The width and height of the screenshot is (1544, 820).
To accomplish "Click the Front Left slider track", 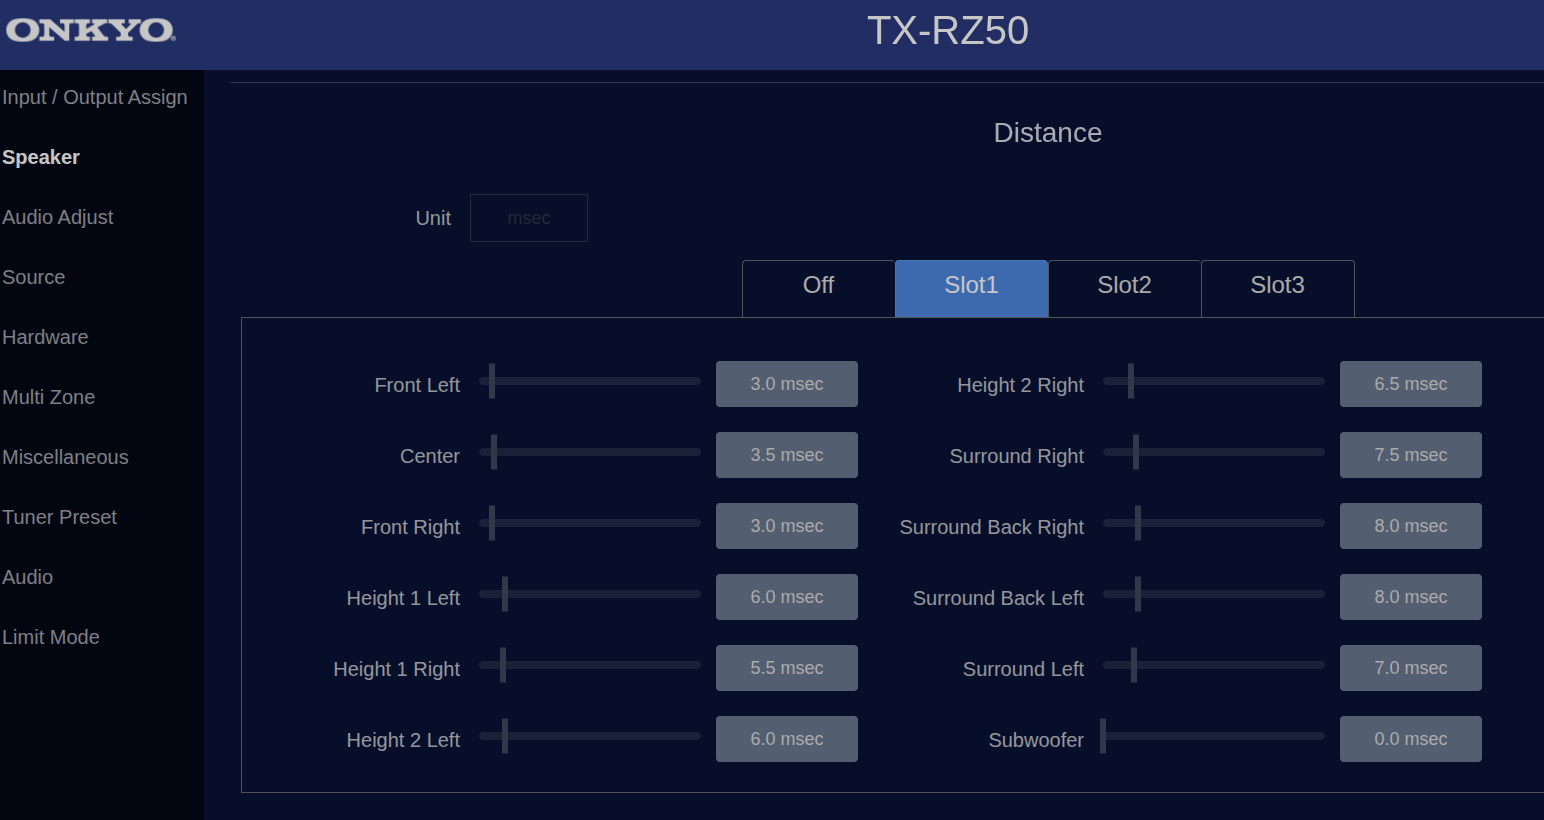I will [590, 381].
